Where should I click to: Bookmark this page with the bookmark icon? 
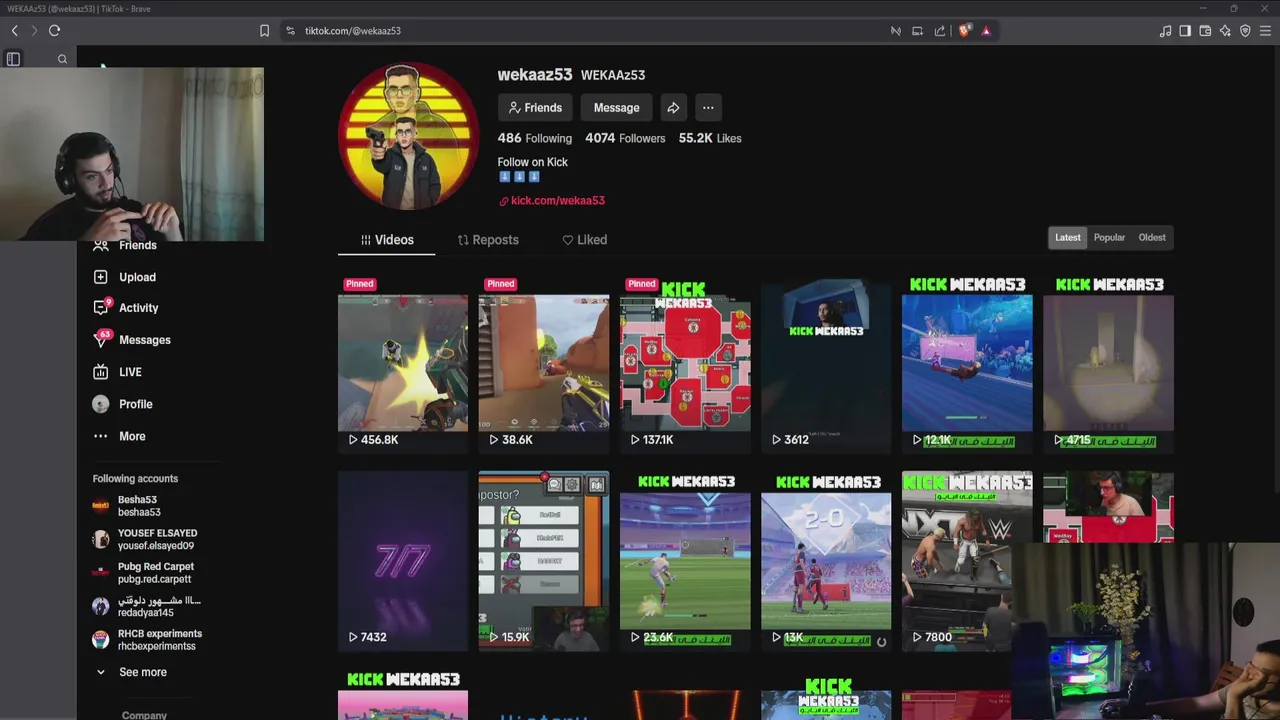click(264, 31)
